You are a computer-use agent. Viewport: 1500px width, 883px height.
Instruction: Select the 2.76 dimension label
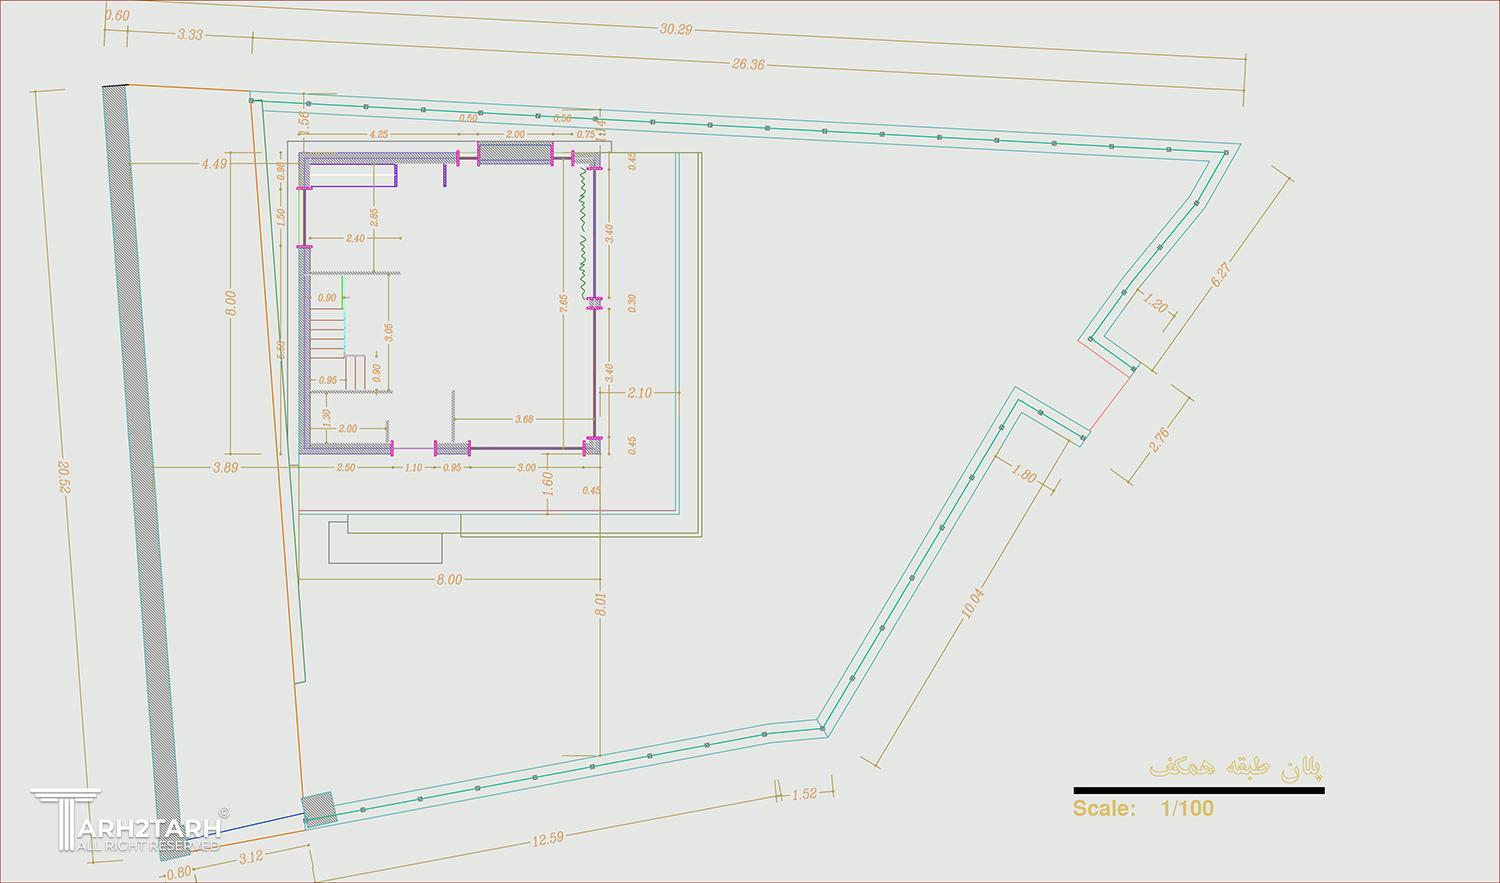coord(1160,439)
